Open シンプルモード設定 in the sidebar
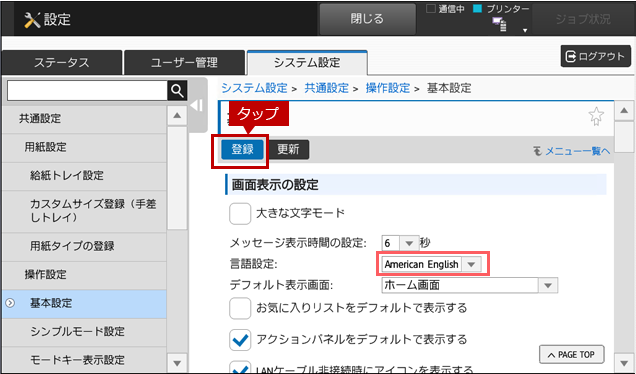636x374 pixels. (84, 332)
